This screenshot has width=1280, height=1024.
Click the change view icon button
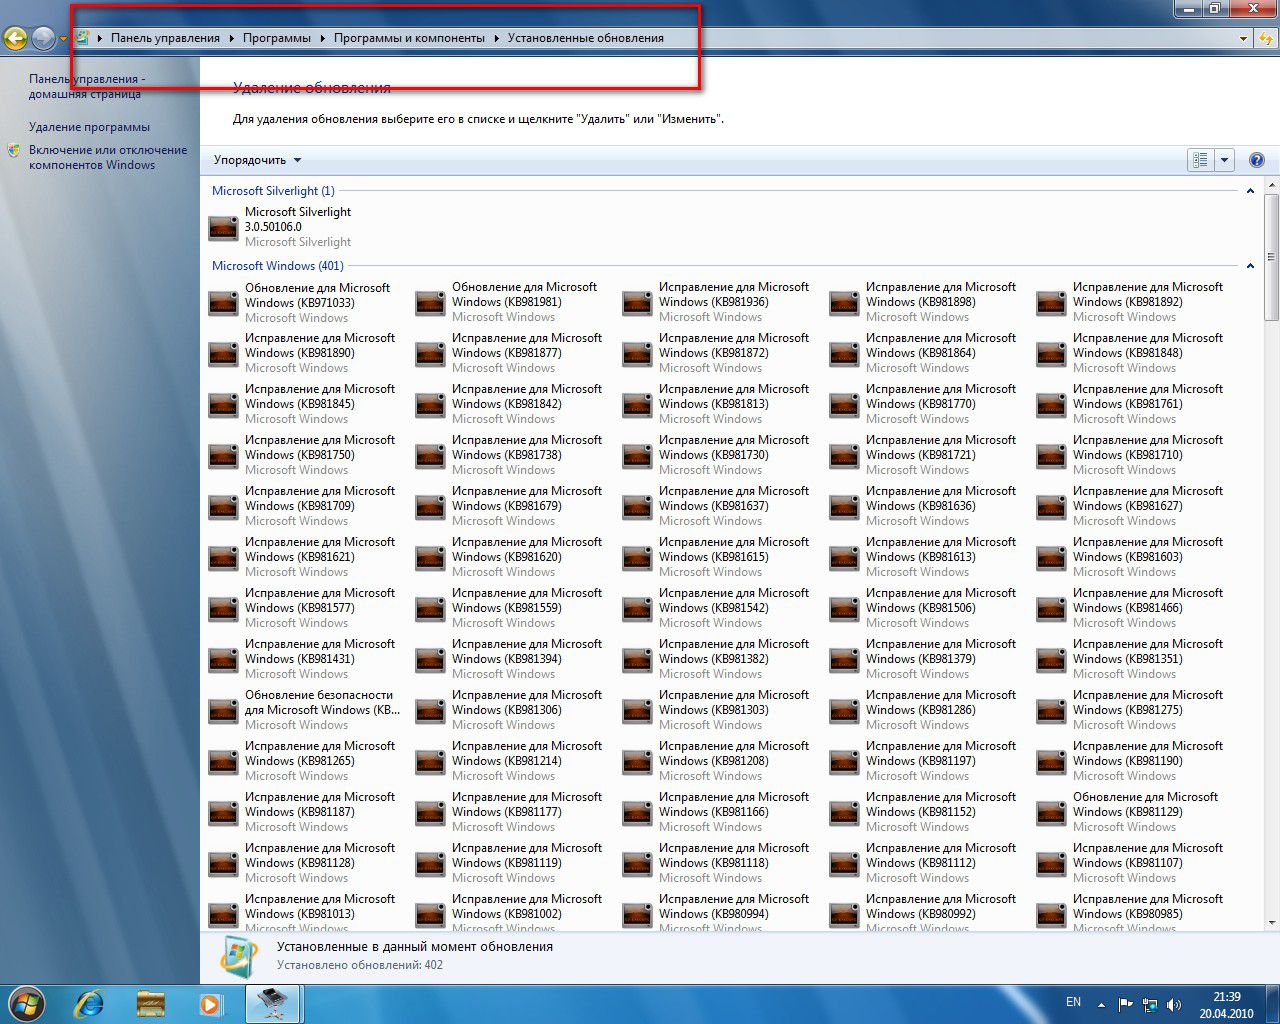(1200, 160)
